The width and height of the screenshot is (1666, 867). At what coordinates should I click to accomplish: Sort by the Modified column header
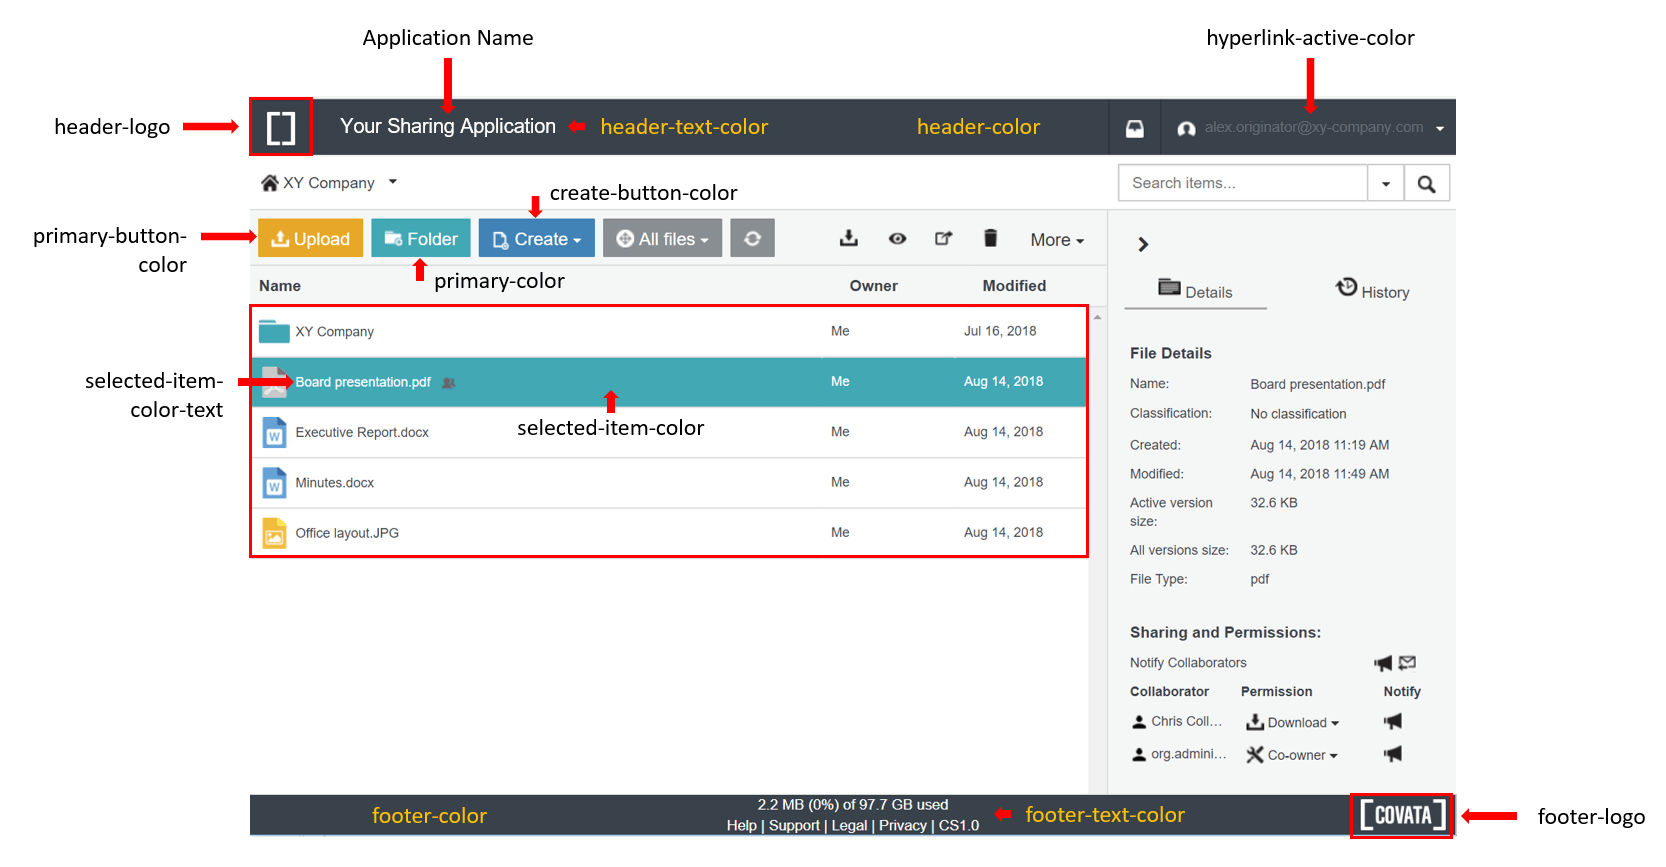(1014, 286)
